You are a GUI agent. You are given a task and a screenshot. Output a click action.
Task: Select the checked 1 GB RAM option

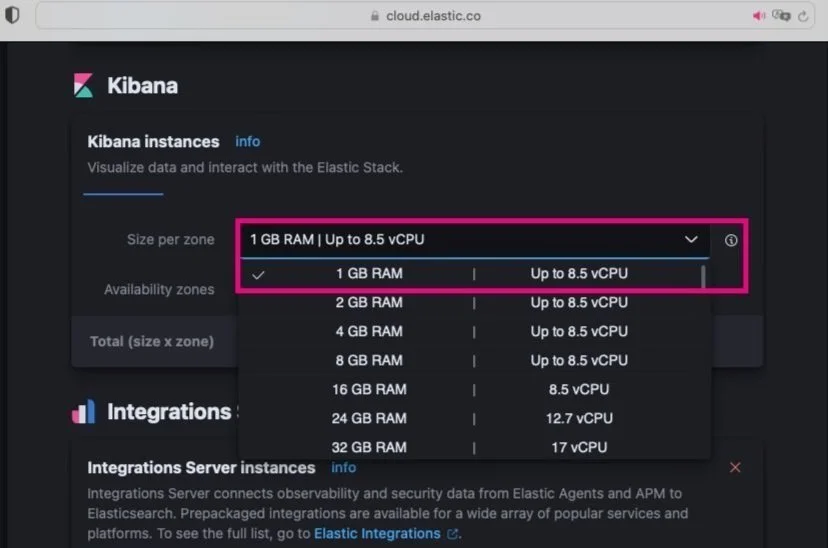pos(370,273)
